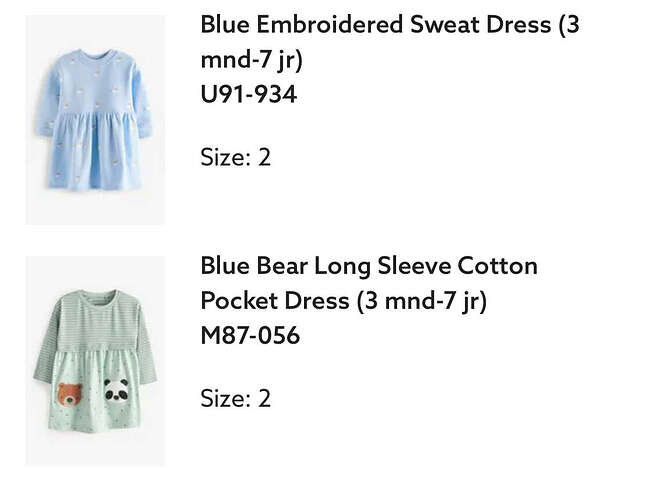Image resolution: width=655 pixels, height=500 pixels.
Task: Select product code M87-056
Action: (x=250, y=335)
